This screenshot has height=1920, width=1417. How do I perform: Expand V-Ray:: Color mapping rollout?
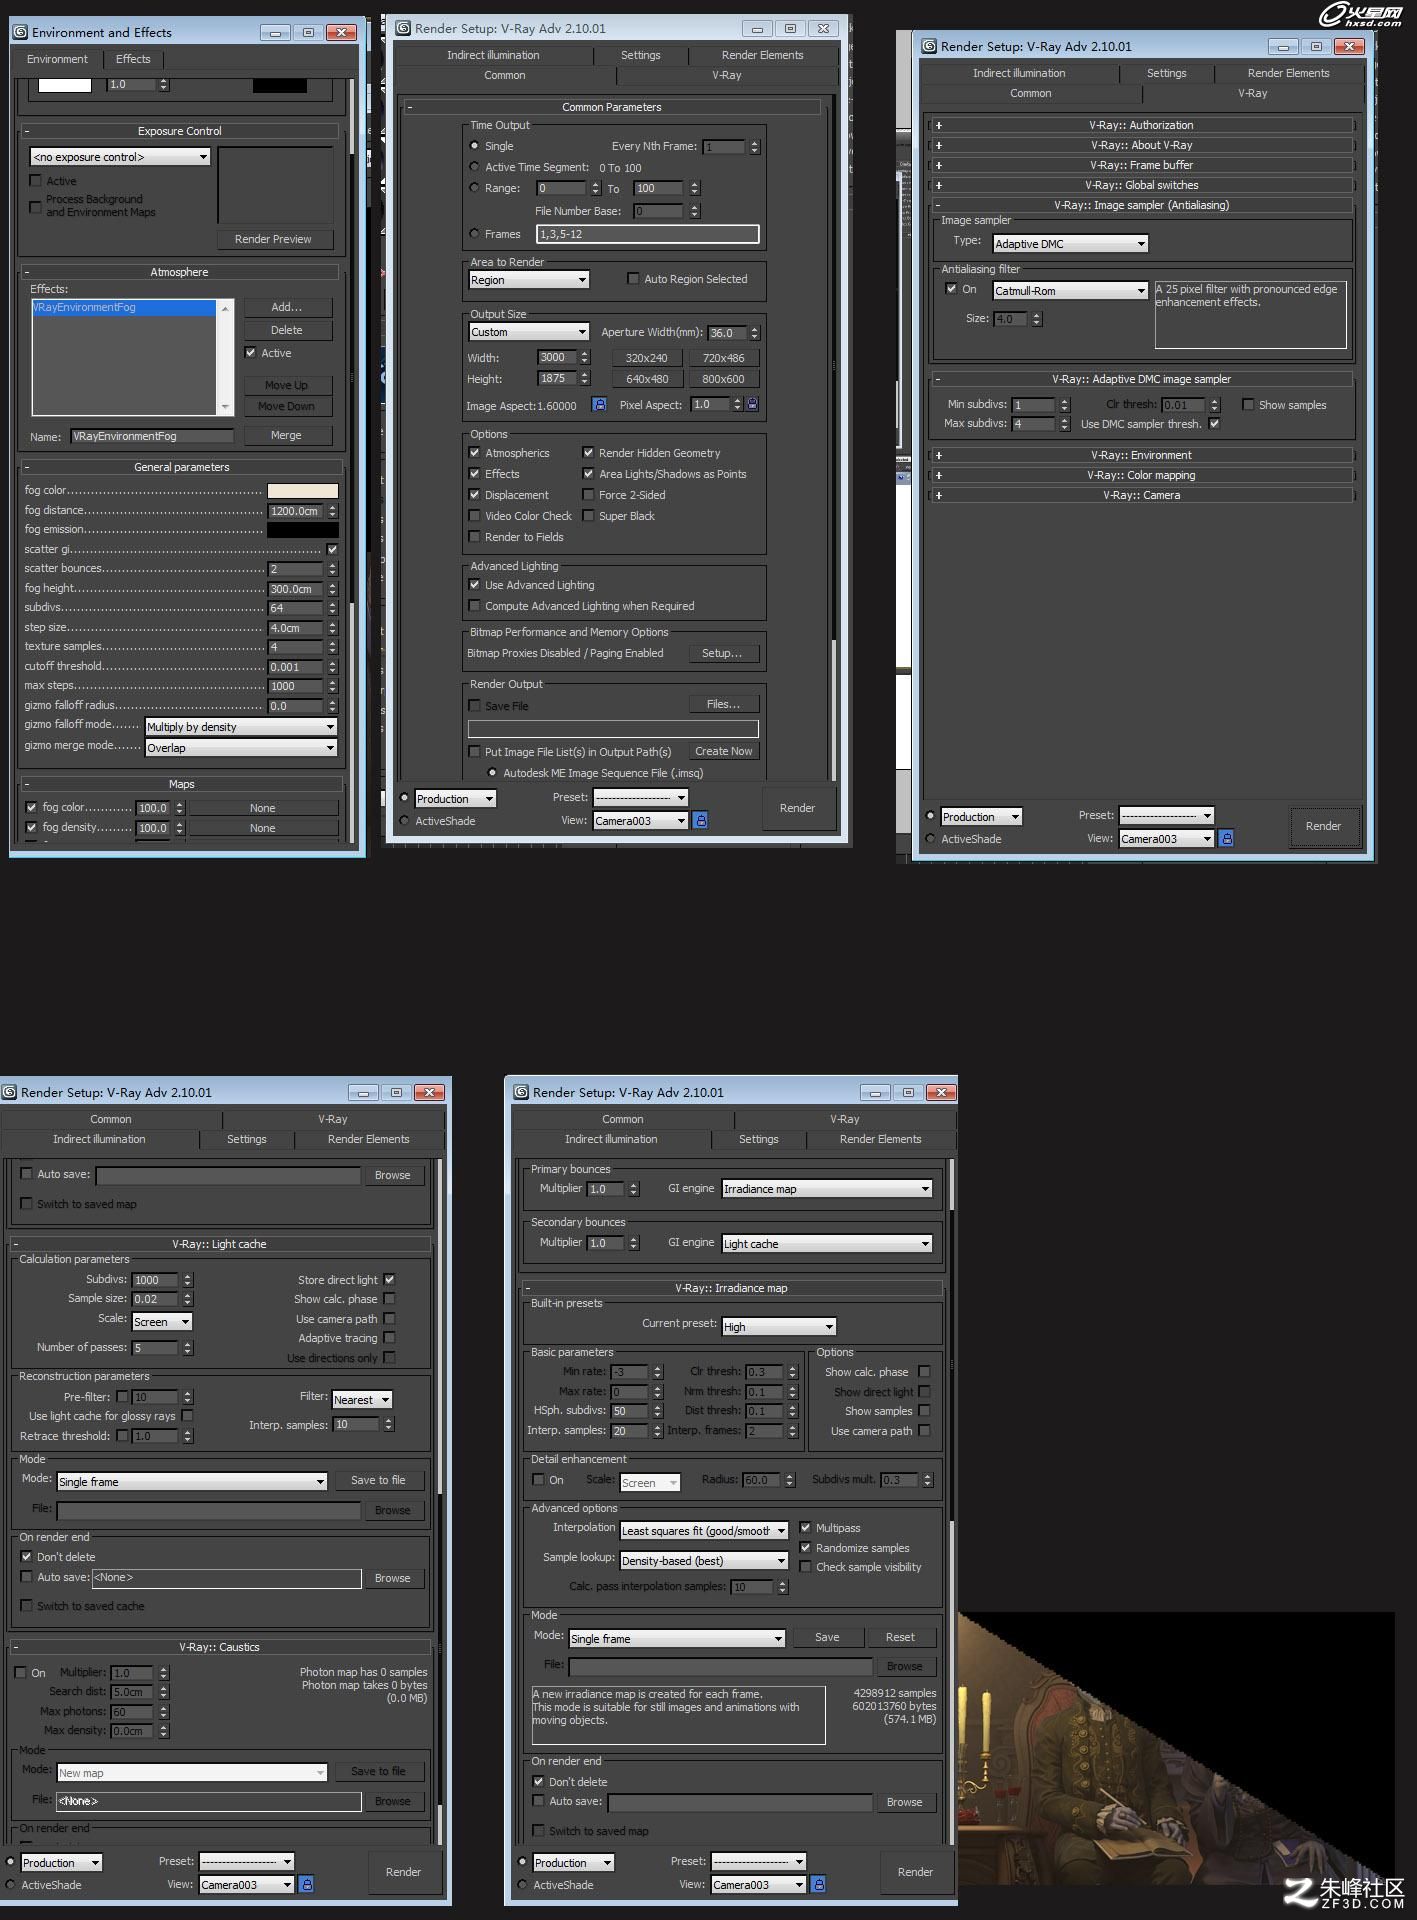pos(1141,475)
